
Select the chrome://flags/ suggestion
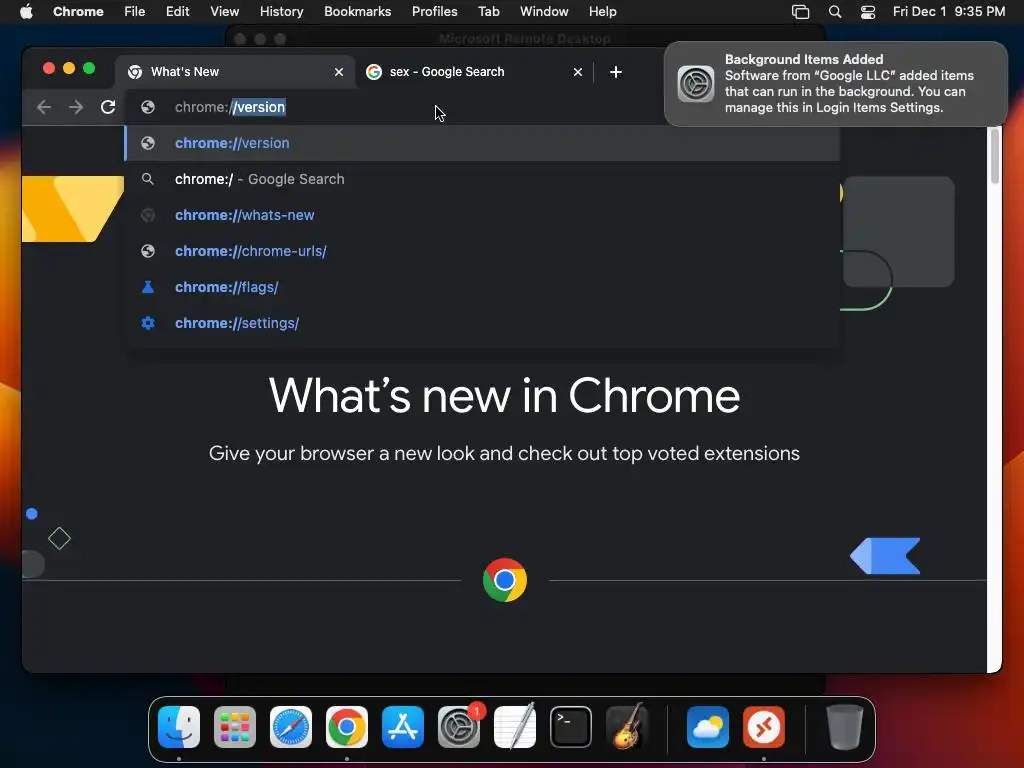pyautogui.click(x=482, y=287)
